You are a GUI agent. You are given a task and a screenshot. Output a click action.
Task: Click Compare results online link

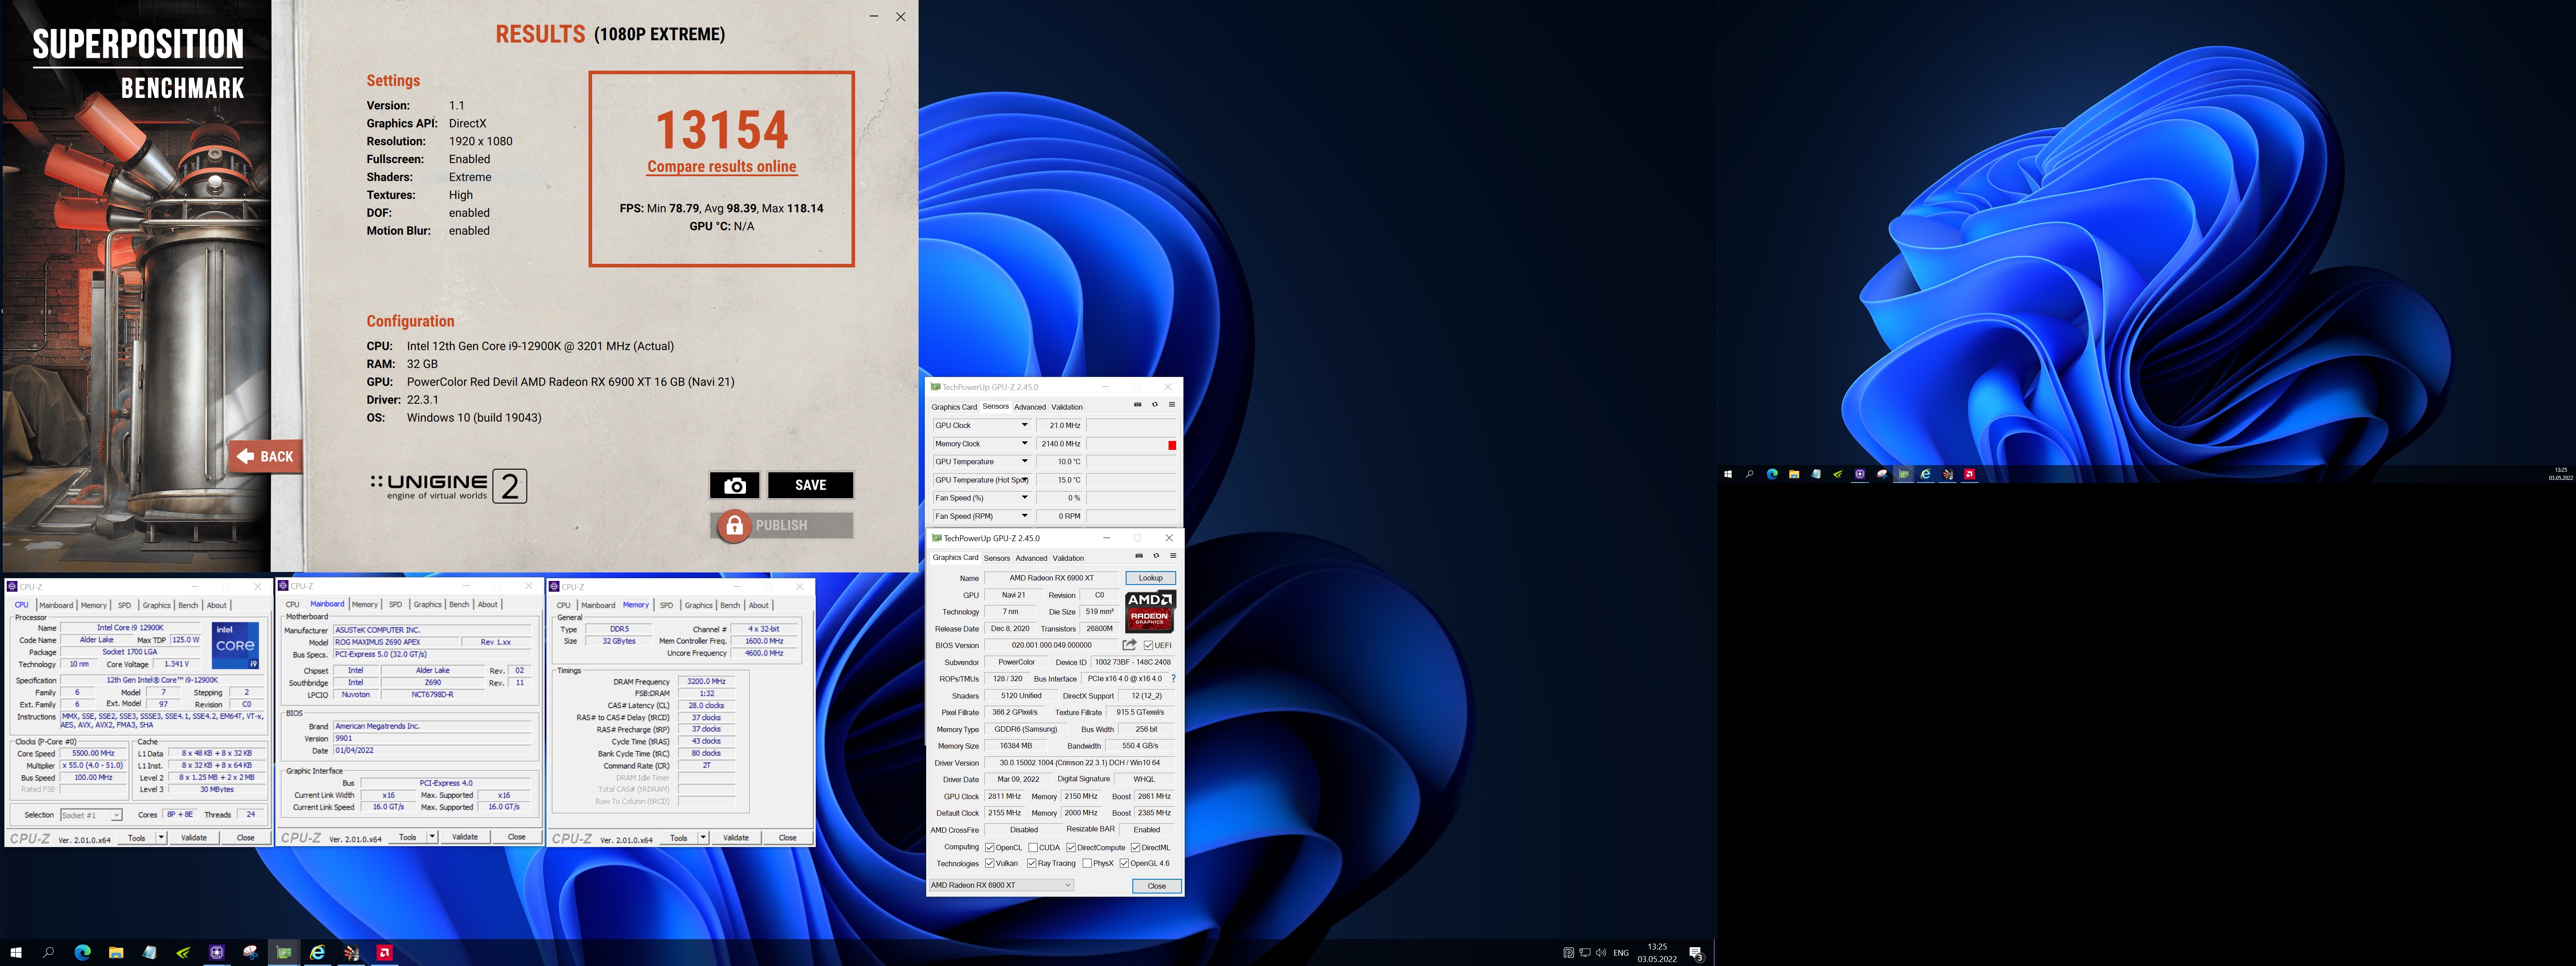(x=721, y=167)
